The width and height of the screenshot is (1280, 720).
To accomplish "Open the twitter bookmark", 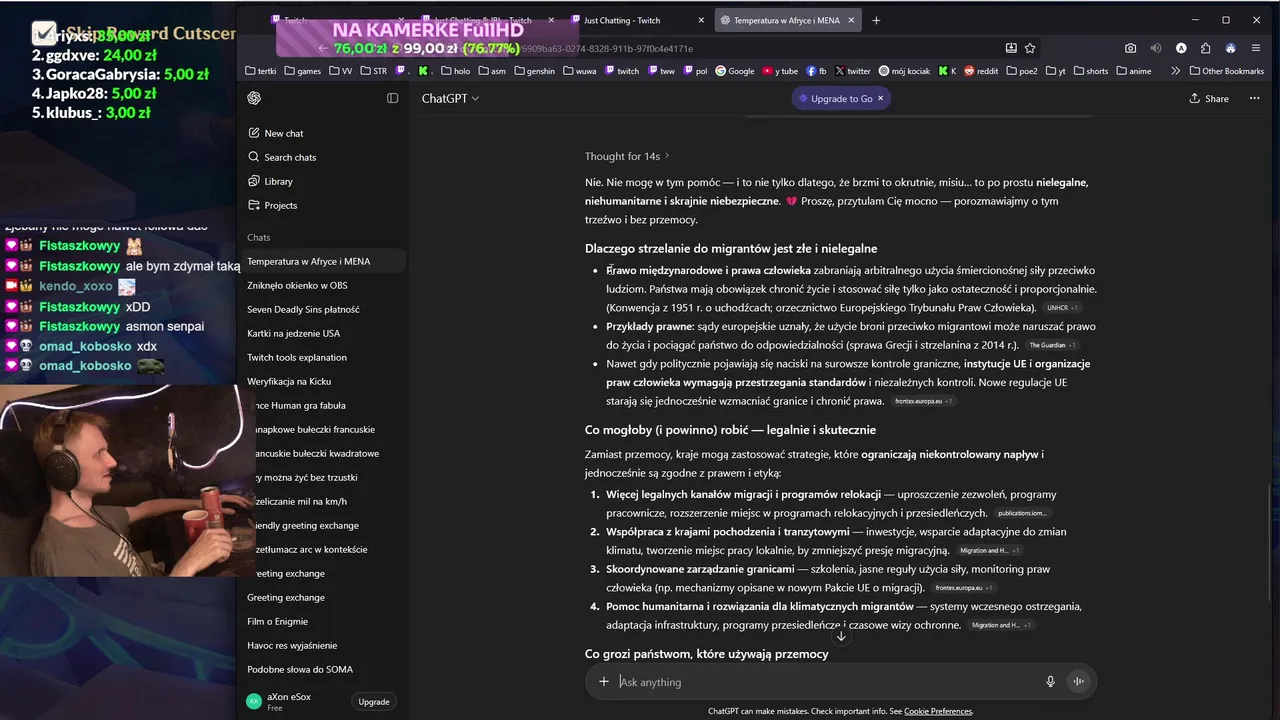I will coord(852,71).
